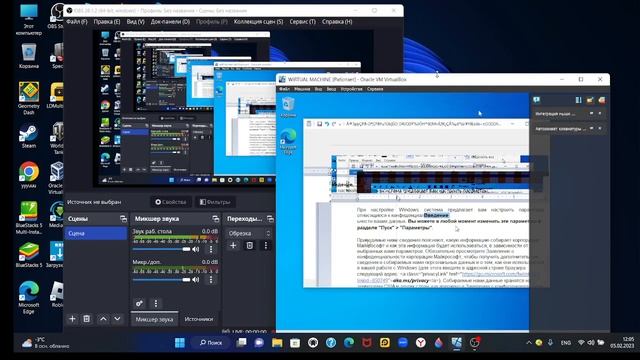Move the scene up in Scenes list
The image size is (640, 360).
point(103,319)
